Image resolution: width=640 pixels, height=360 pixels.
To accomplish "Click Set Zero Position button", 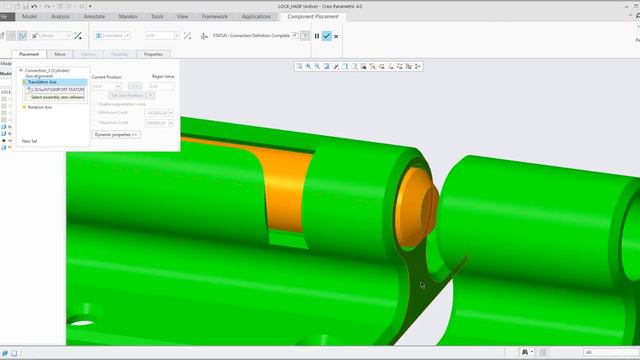I will [x=127, y=95].
